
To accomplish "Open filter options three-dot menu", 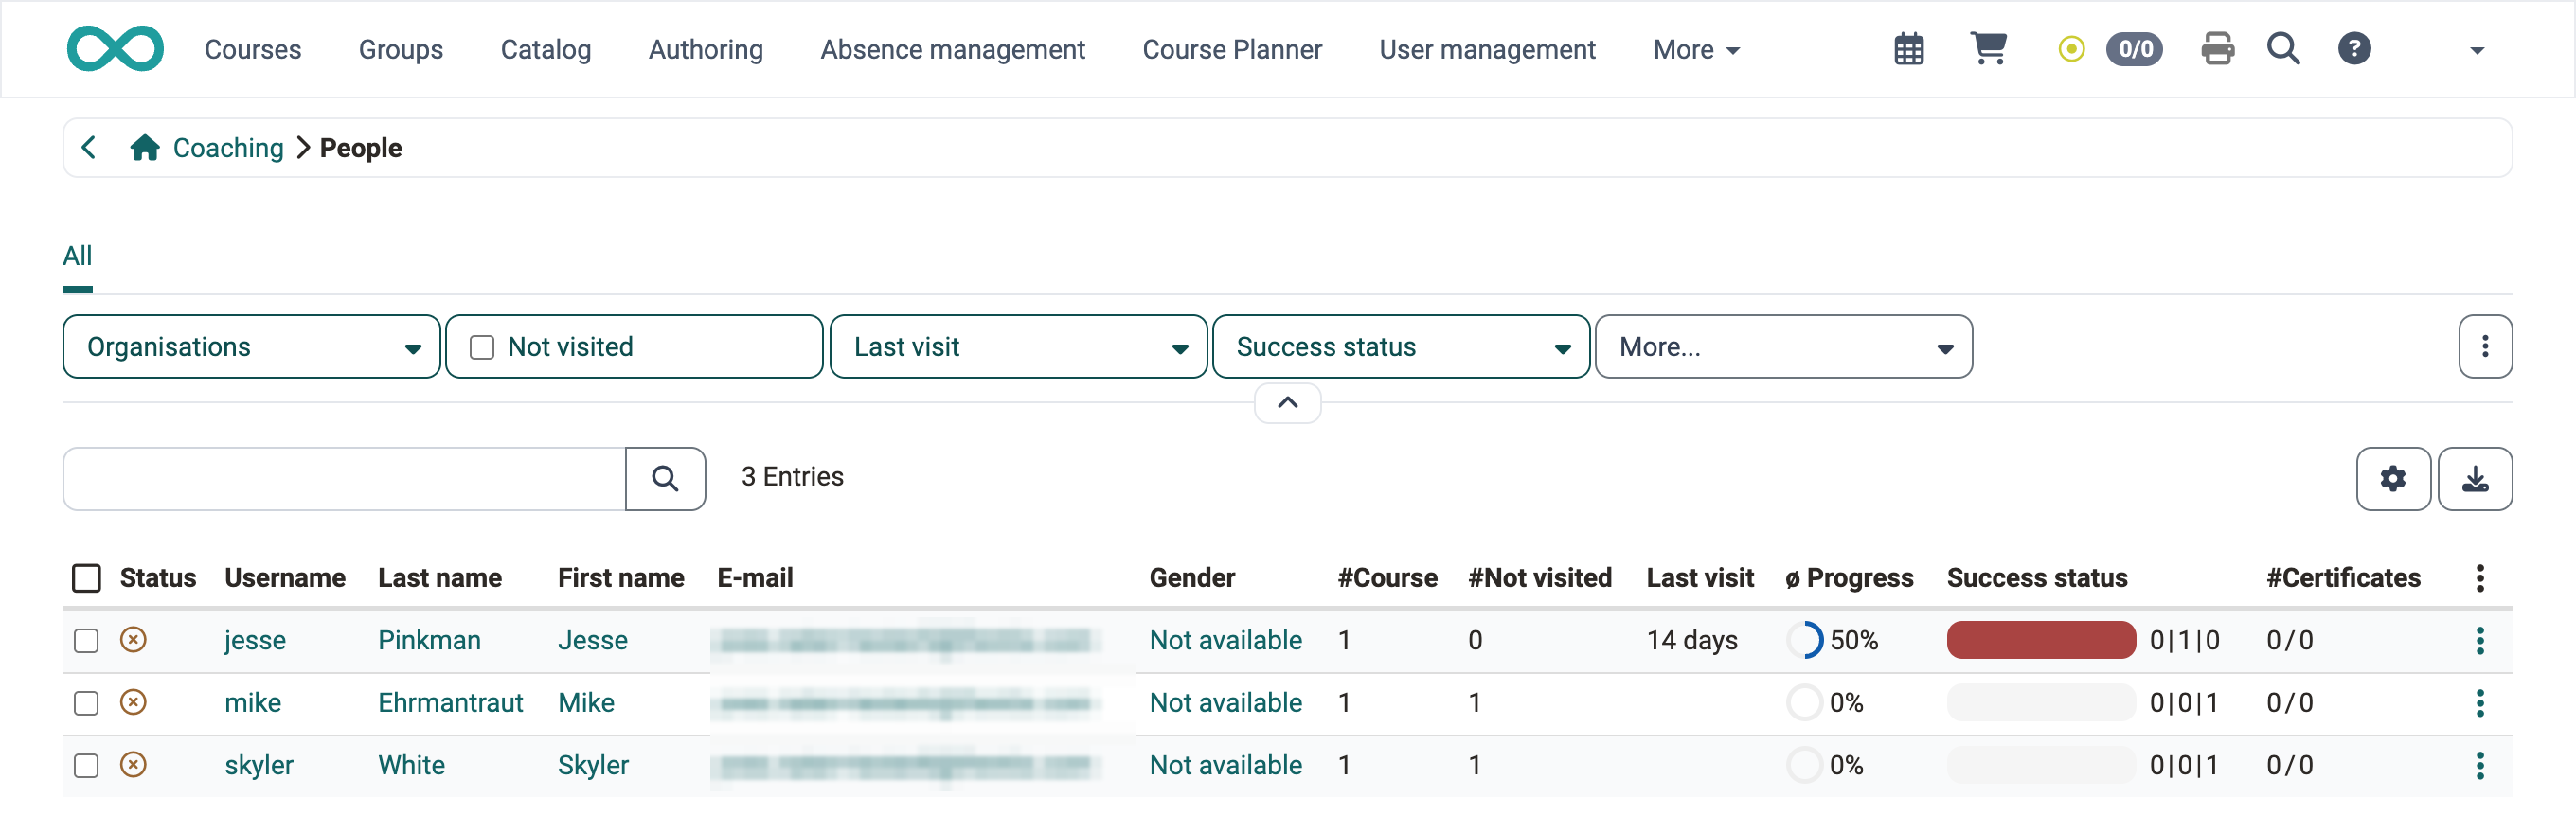I will [2485, 347].
